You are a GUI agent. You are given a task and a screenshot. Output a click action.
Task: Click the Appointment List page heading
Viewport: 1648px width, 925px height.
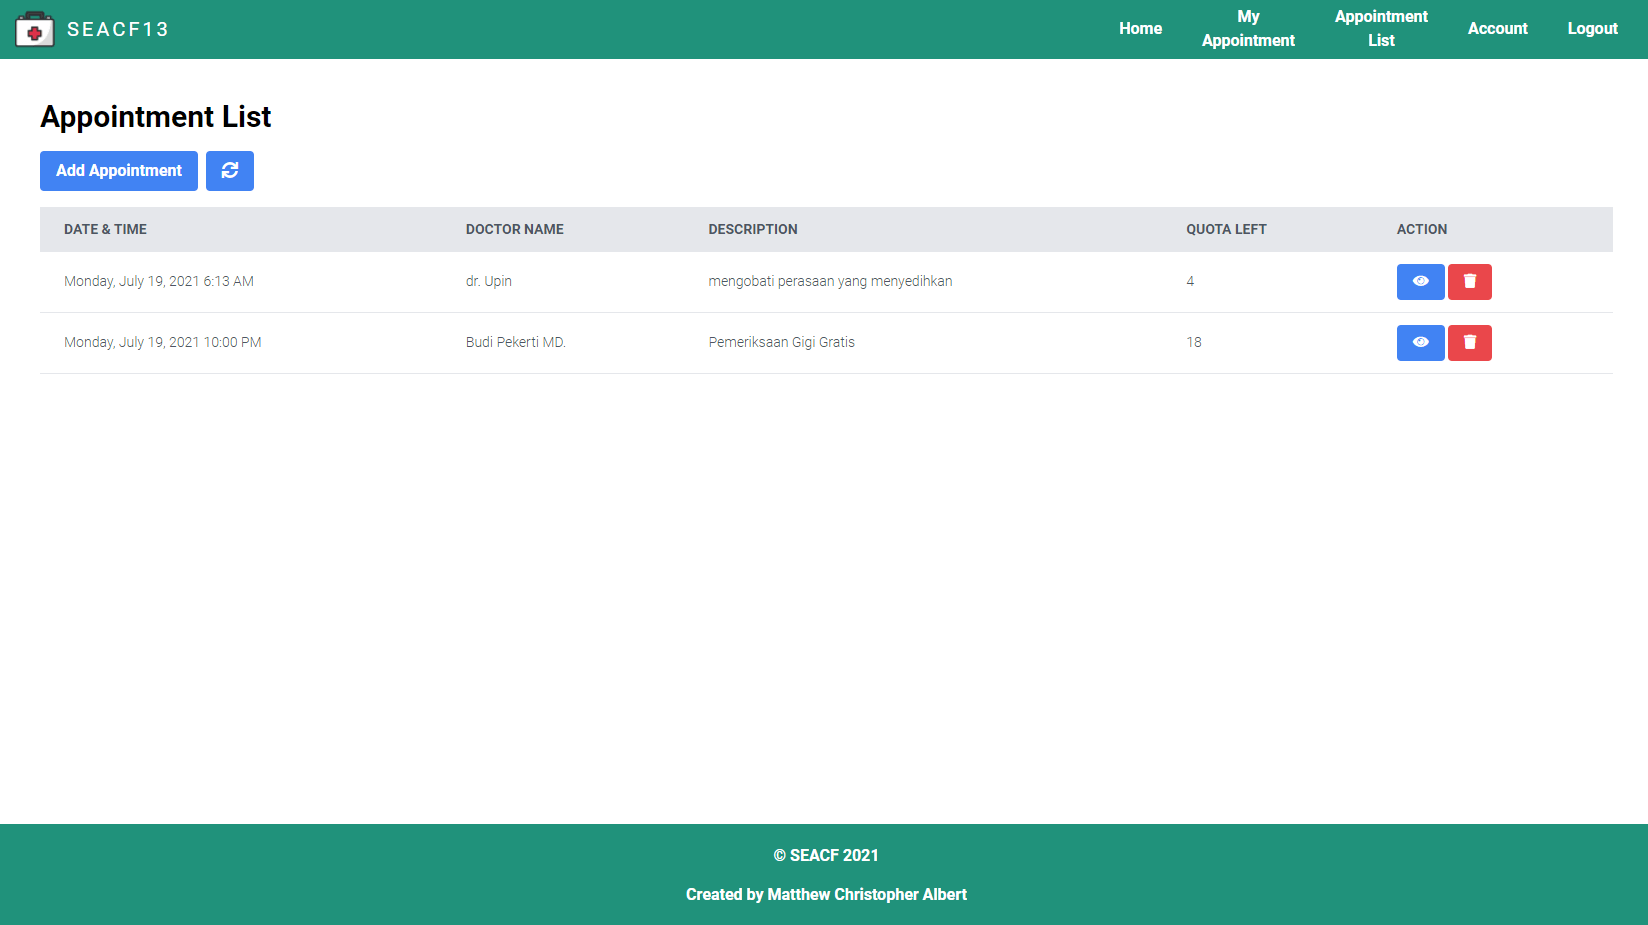pos(156,117)
